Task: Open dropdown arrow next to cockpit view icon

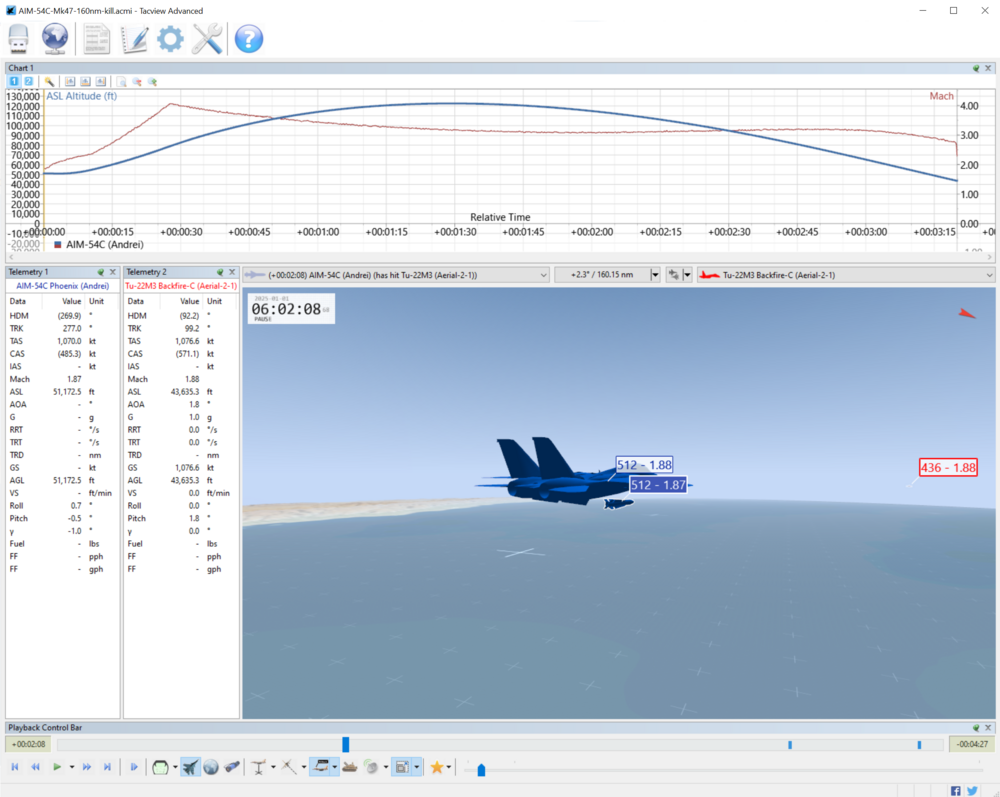Action: (x=175, y=767)
